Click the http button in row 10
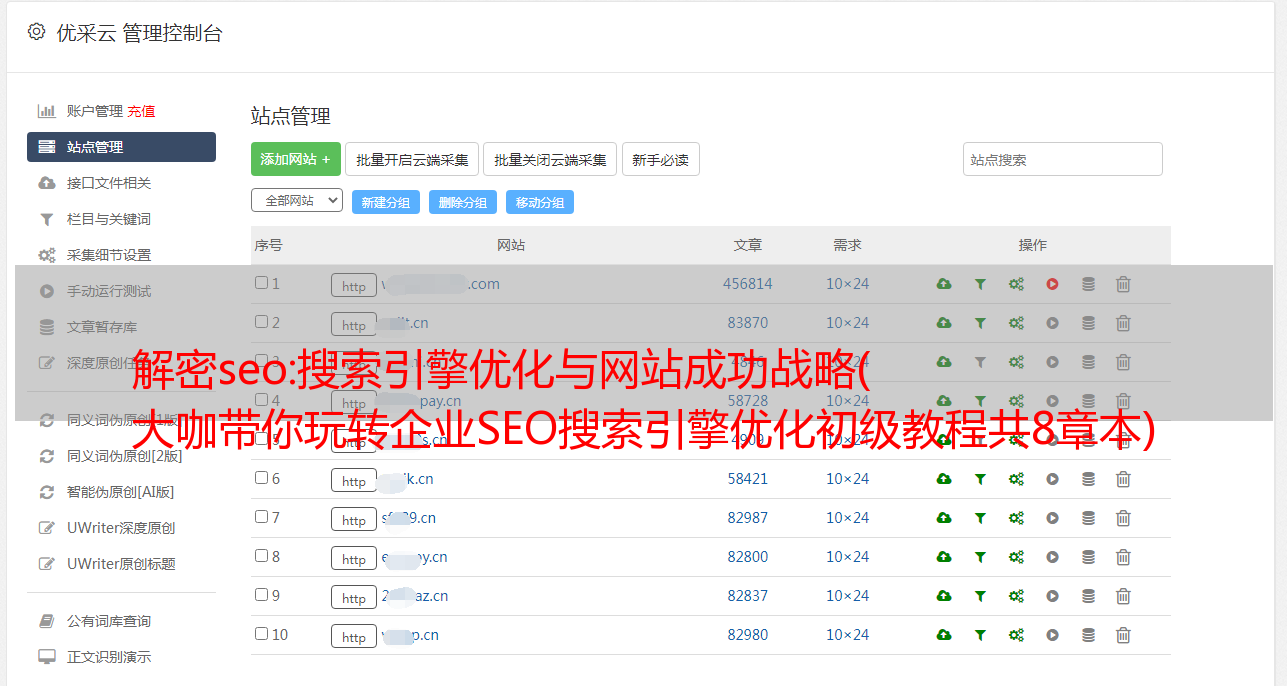The width and height of the screenshot is (1287, 686). point(354,637)
